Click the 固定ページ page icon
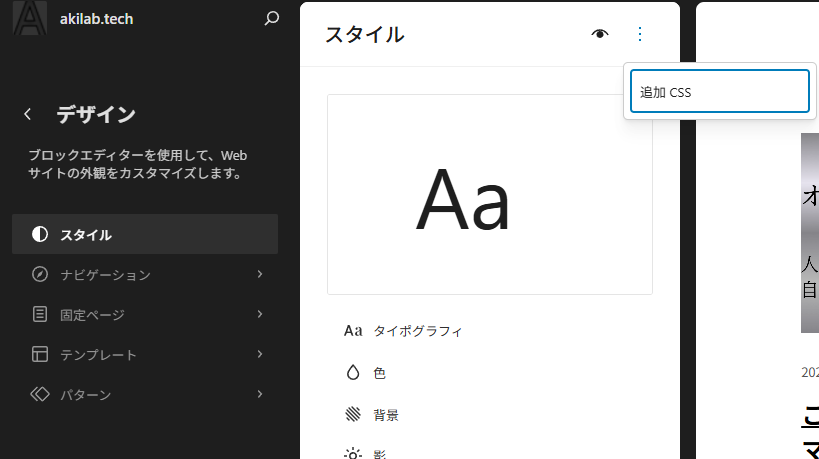The height and width of the screenshot is (459, 819). 40,314
